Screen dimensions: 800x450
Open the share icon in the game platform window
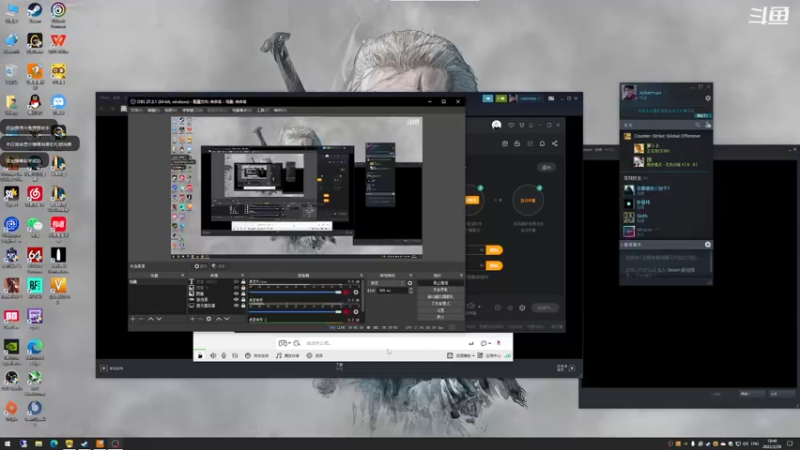[555, 144]
